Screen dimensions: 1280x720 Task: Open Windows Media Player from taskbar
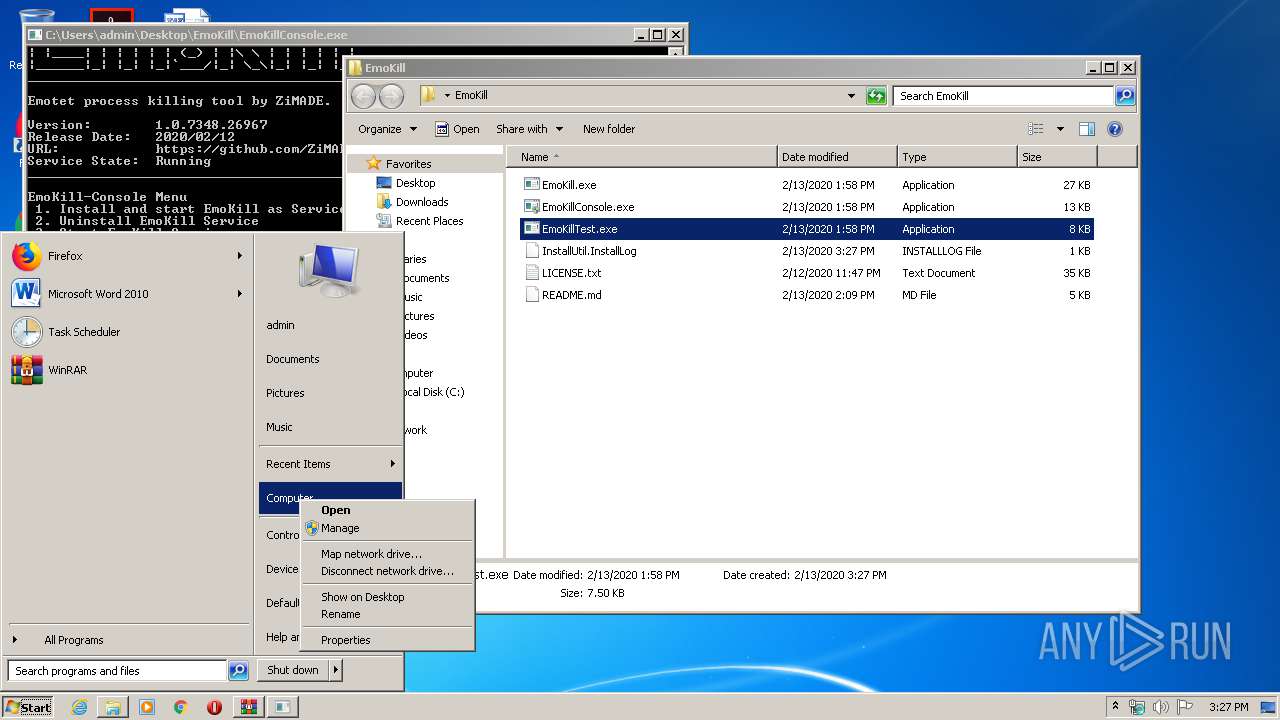coord(147,707)
